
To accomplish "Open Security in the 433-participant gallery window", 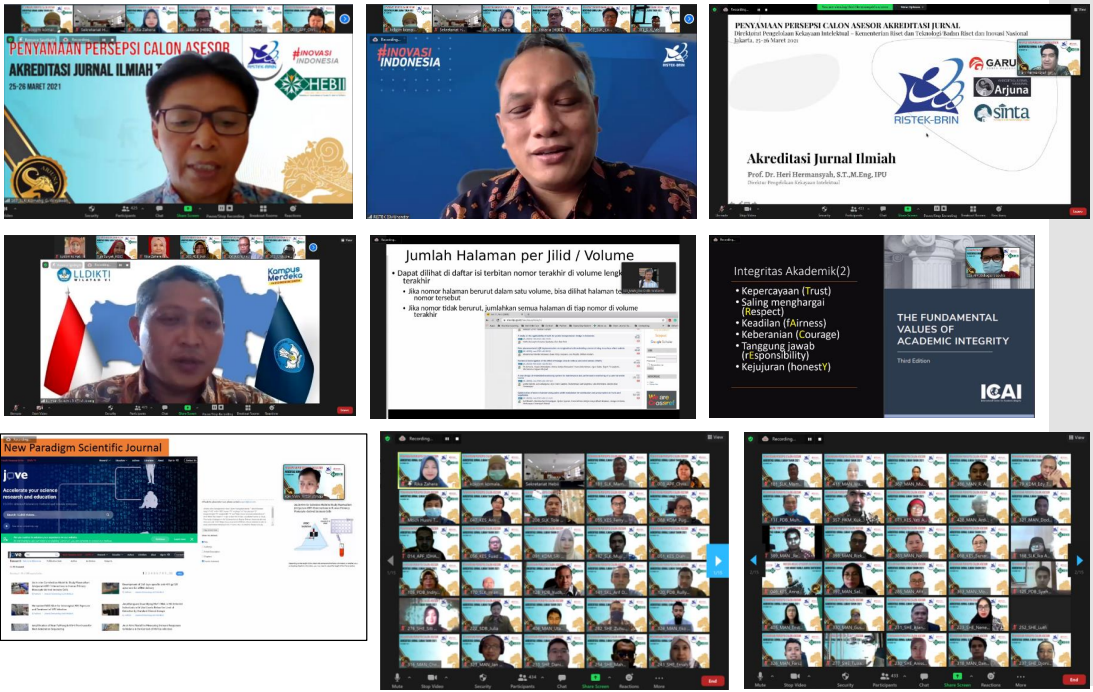I will click(x=845, y=679).
